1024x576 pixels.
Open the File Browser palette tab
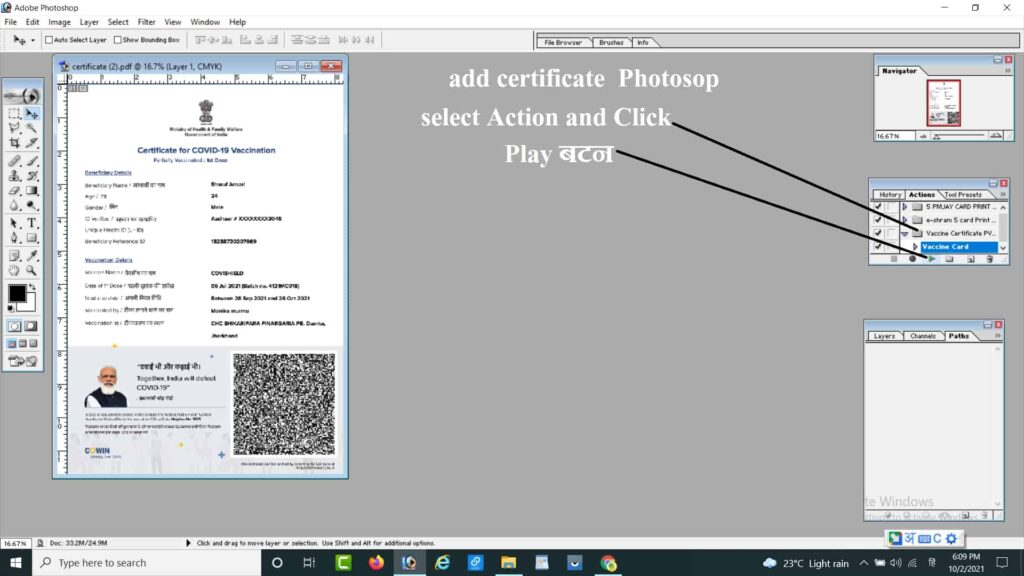pos(563,42)
